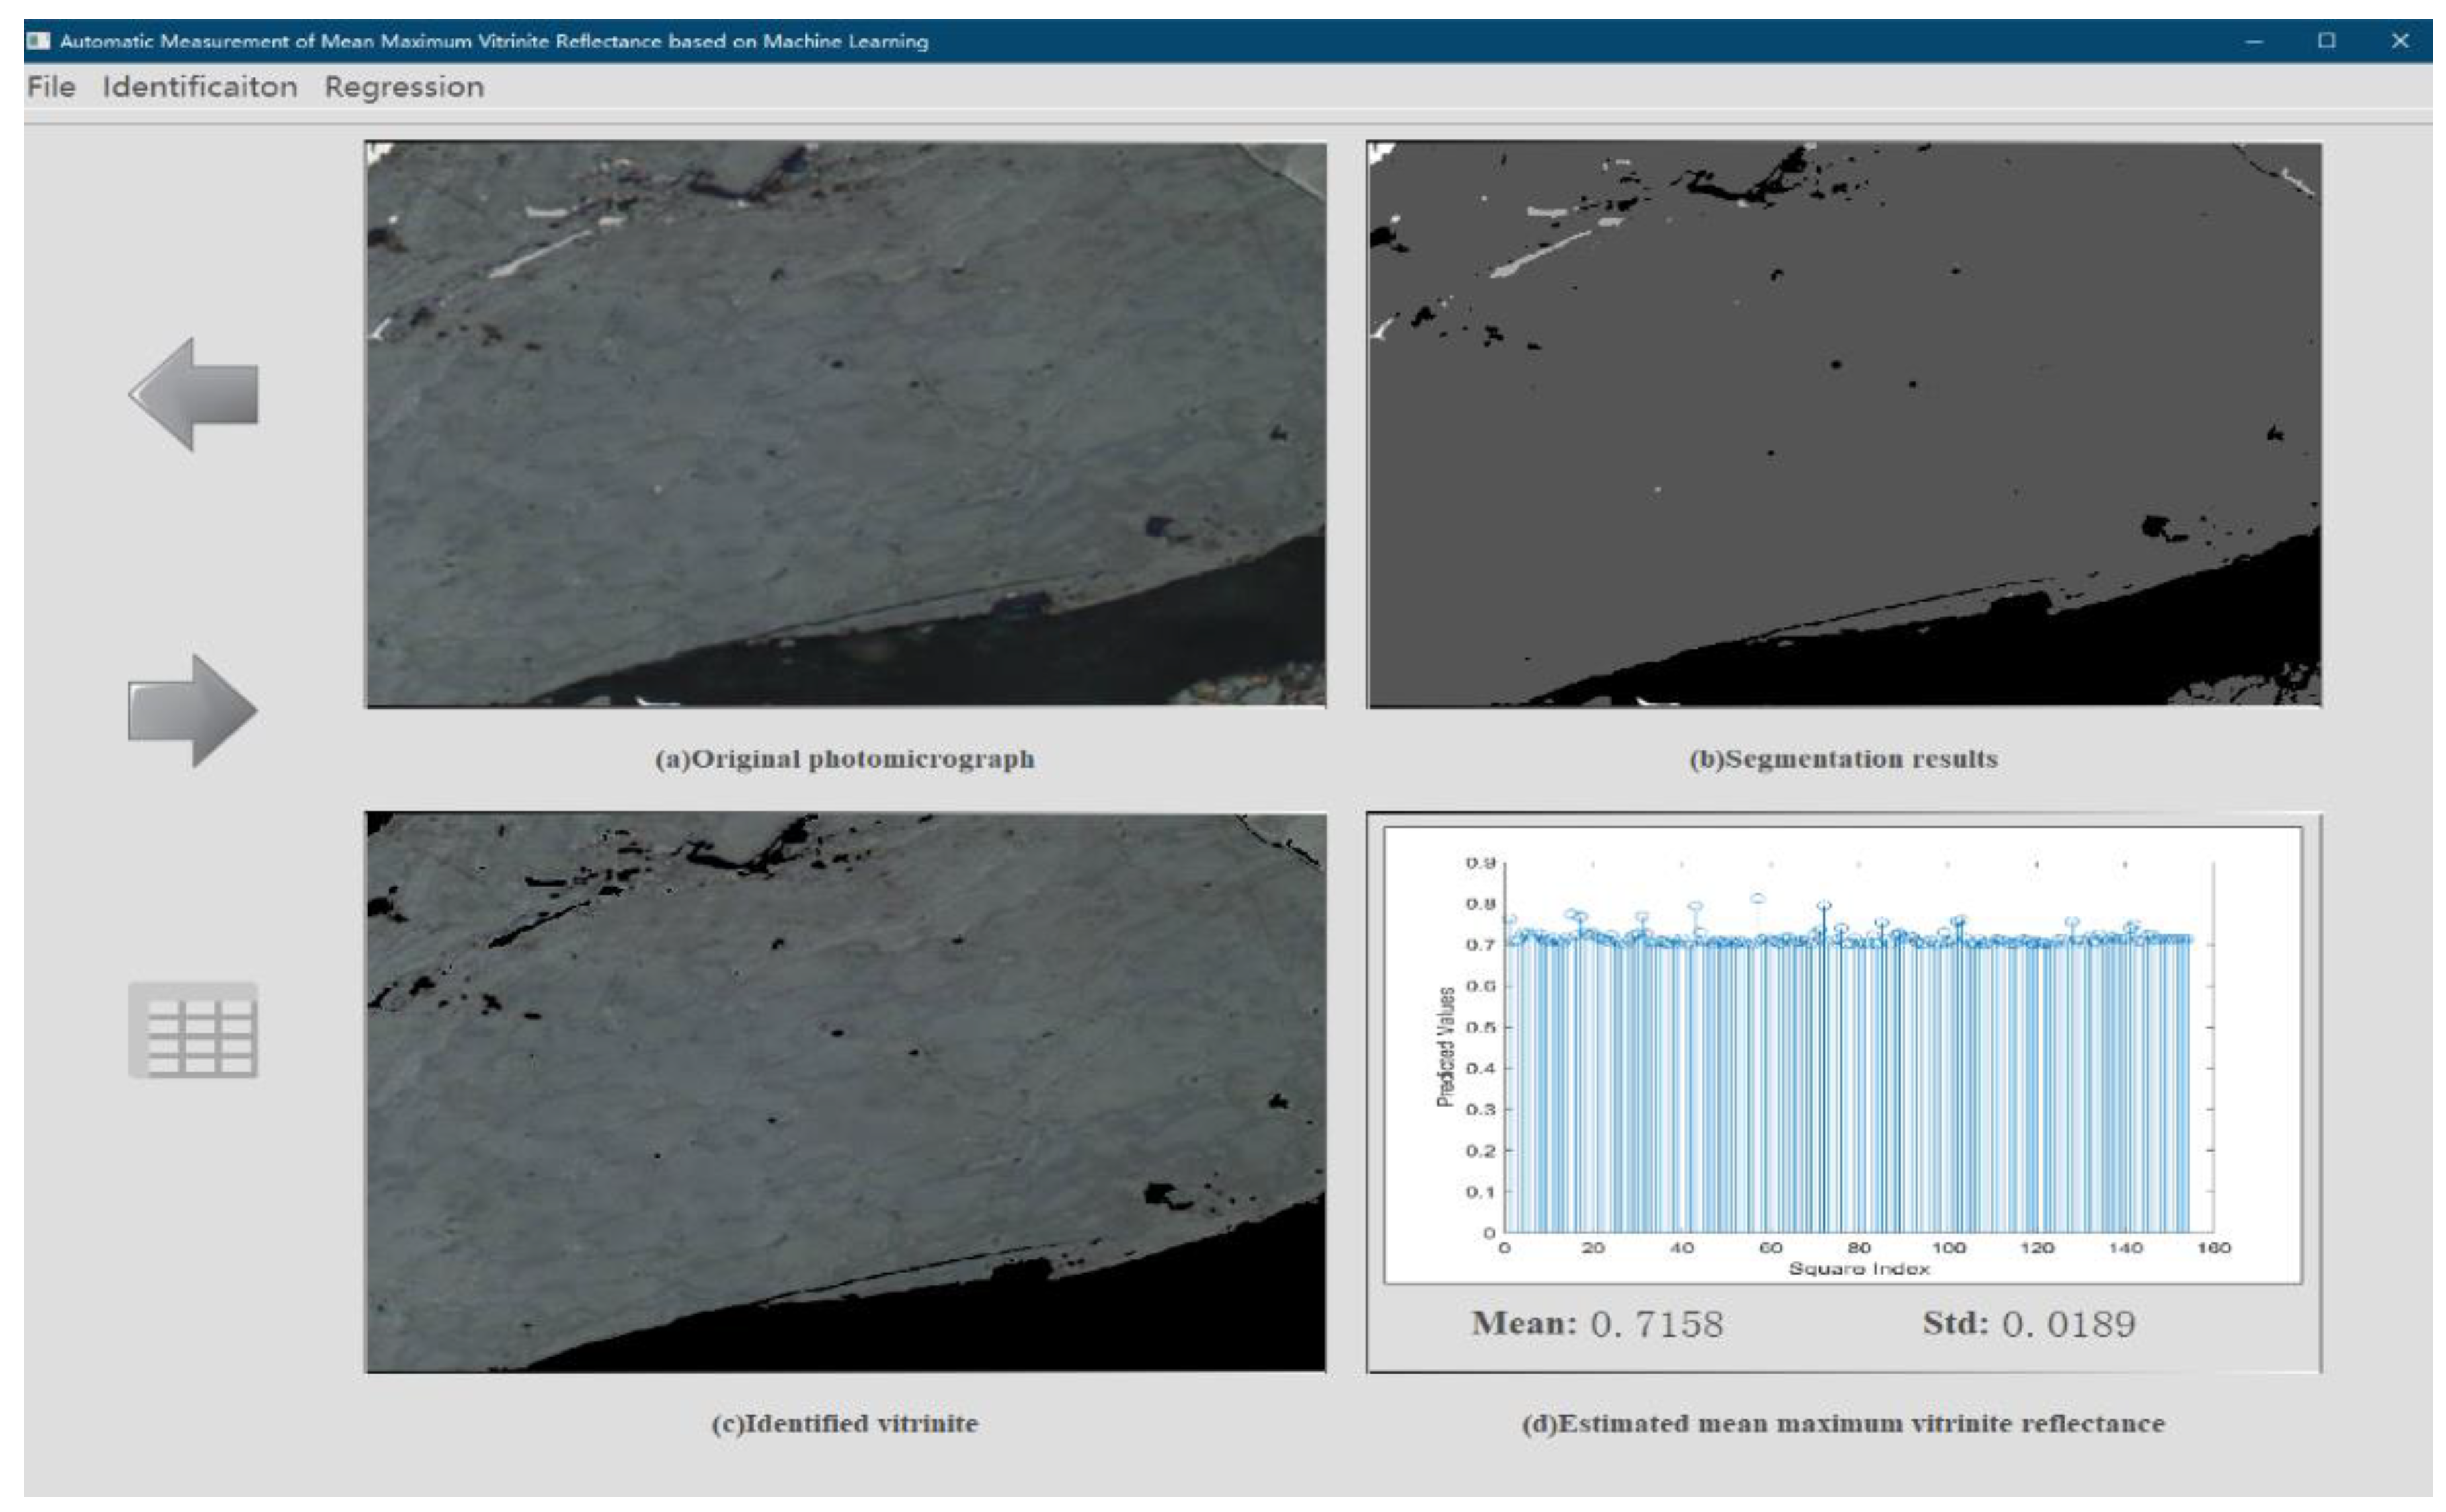This screenshot has height=1512, width=2446.
Task: Open the Identificaiton menu
Action: pyautogui.click(x=199, y=87)
